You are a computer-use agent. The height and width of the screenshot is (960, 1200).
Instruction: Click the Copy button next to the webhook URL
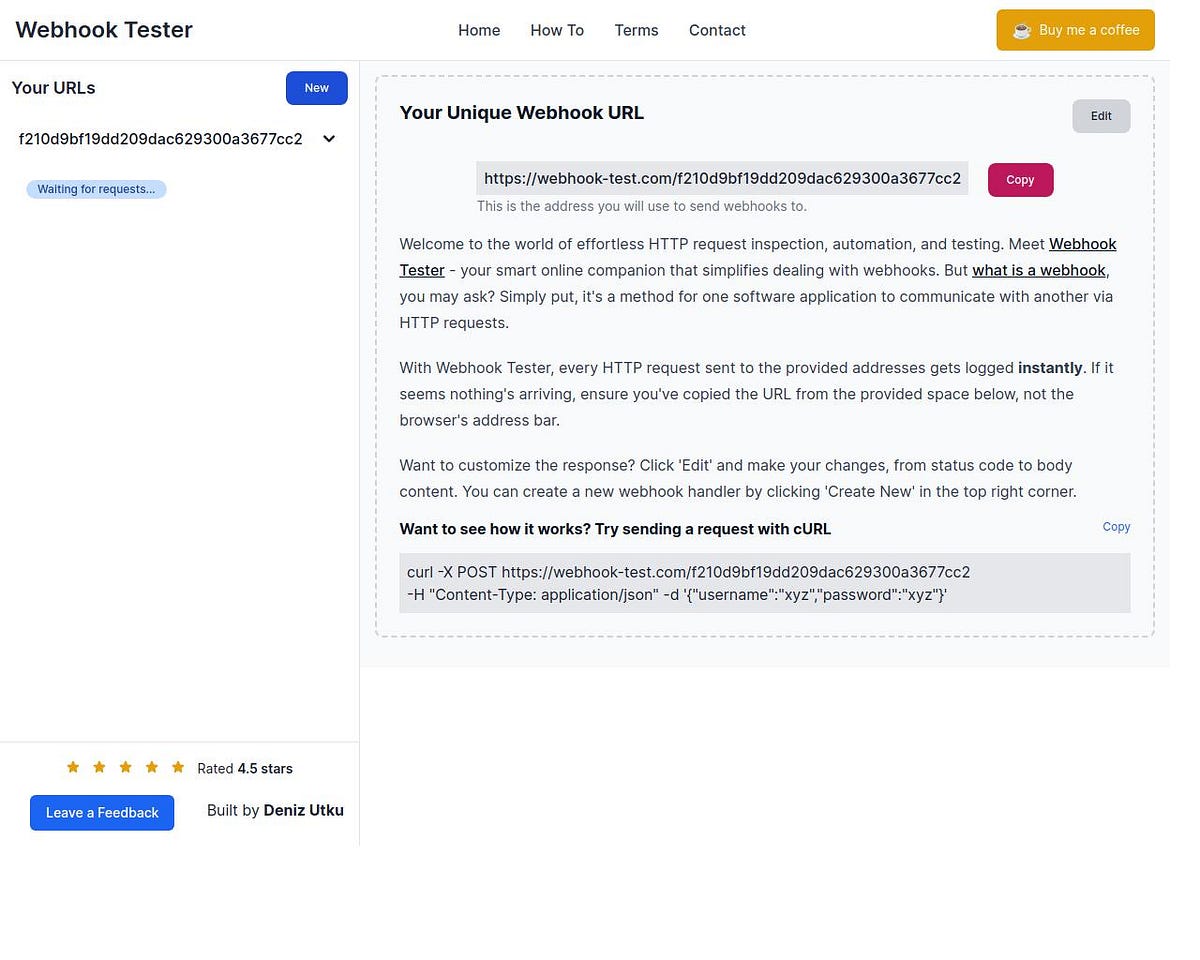(x=1020, y=179)
